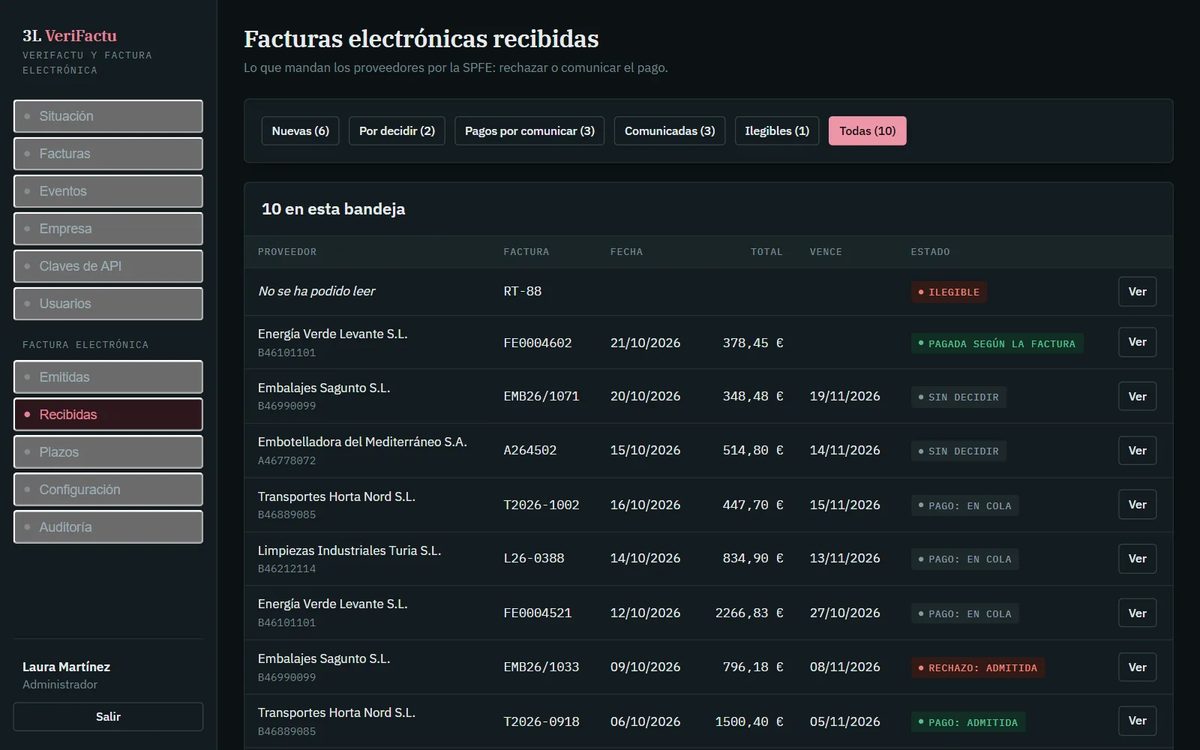This screenshot has height=750, width=1200.
Task: Click due date 27/10/2026
Action: point(845,613)
